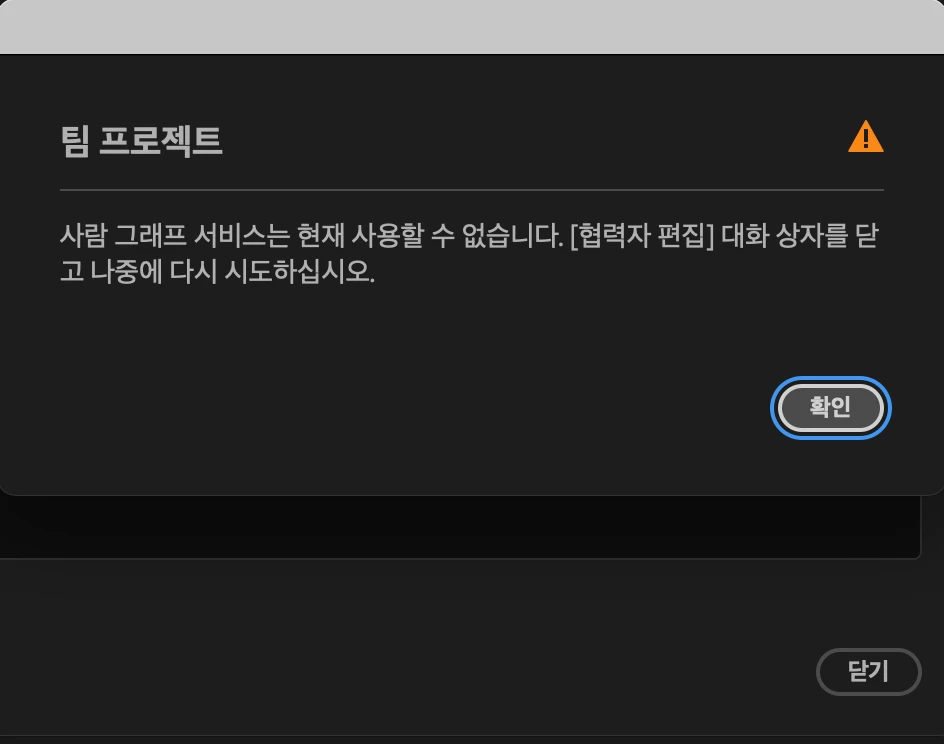This screenshot has width=944, height=744.
Task: Click the orange warning triangle icon
Action: [866, 137]
